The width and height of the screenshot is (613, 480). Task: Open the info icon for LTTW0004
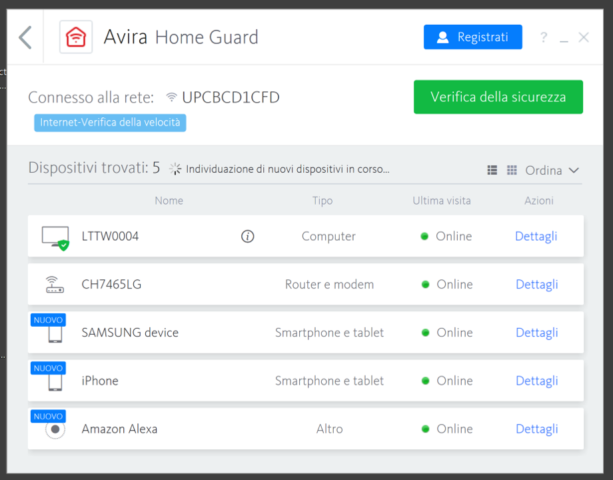coord(247,236)
